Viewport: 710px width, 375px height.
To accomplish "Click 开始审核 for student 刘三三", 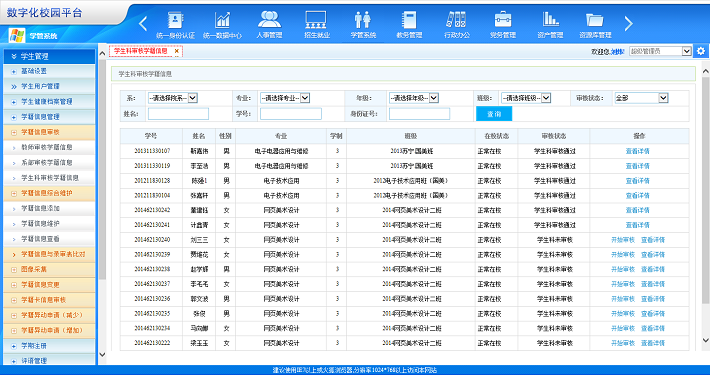I will point(623,240).
